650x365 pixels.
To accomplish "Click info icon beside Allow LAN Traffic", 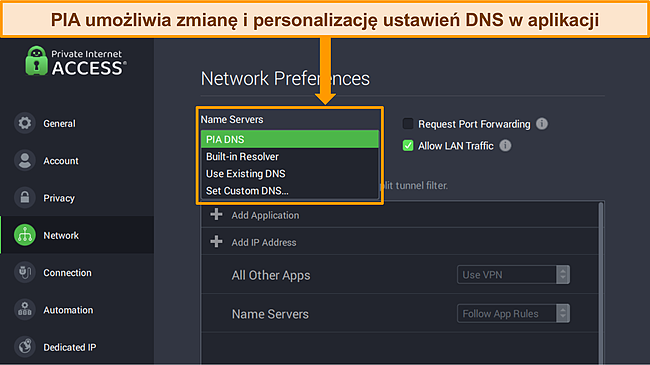I will tap(505, 146).
